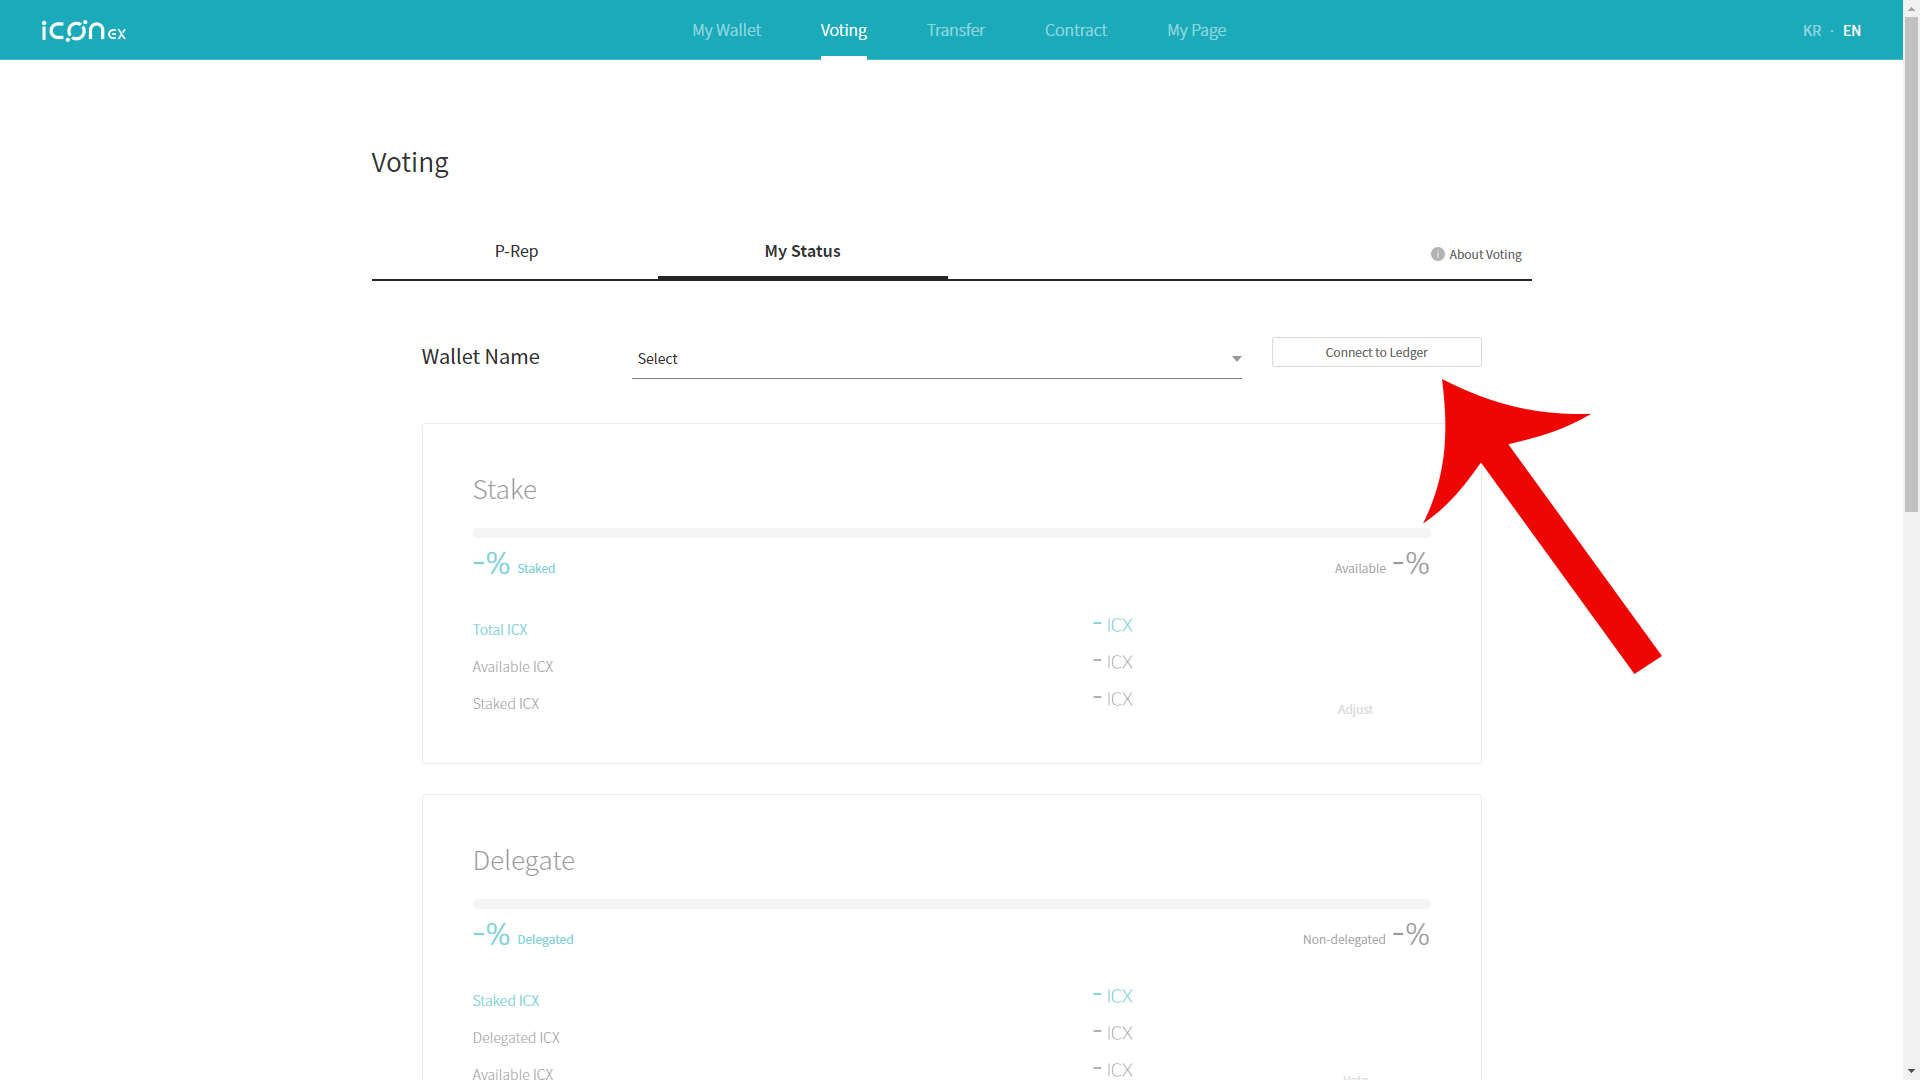The height and width of the screenshot is (1080, 1920).
Task: Click the About Voting info icon
Action: (1437, 254)
